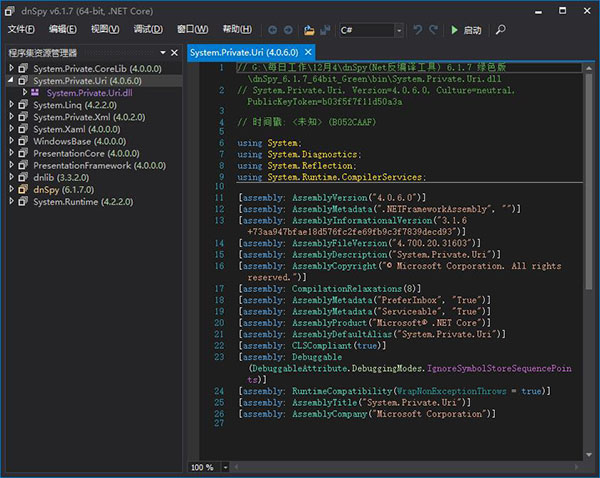Screen dimensions: 600x478
Task: Select System.Runtime (4.2.2.0) assembly
Action: click(83, 202)
